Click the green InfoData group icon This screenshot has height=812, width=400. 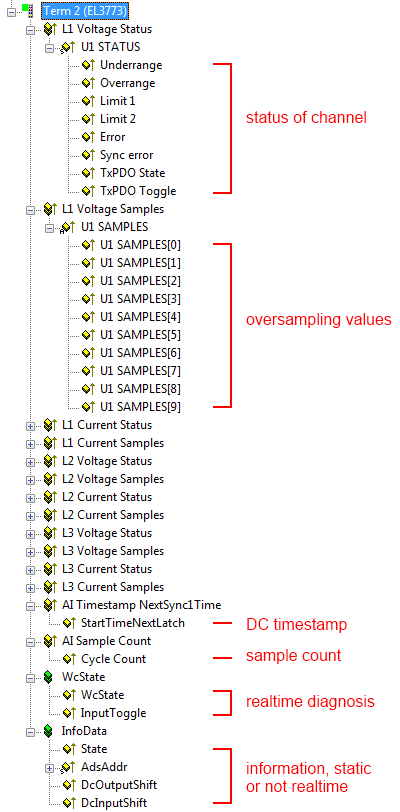click(x=49, y=731)
